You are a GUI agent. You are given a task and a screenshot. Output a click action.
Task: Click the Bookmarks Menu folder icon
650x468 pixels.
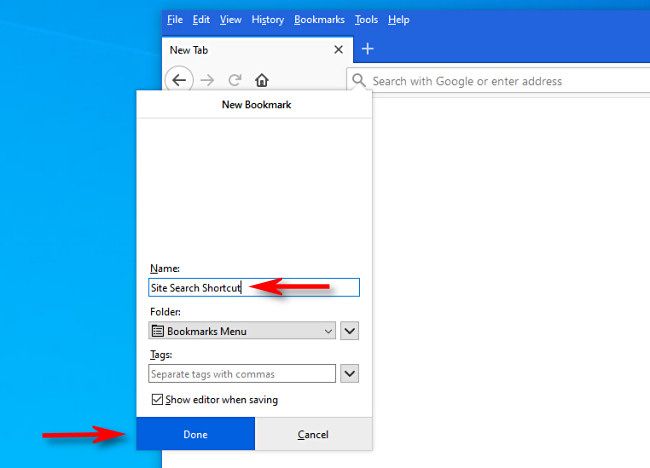(158, 331)
